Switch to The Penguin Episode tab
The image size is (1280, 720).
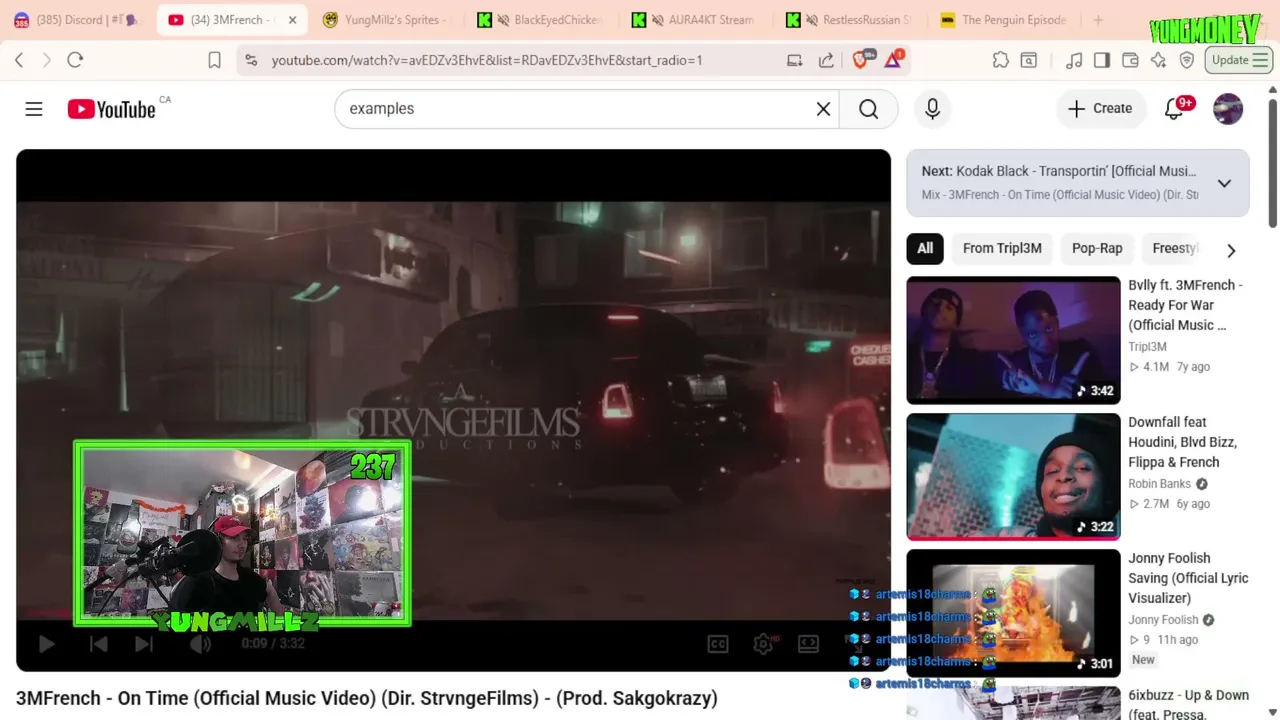click(x=1003, y=20)
